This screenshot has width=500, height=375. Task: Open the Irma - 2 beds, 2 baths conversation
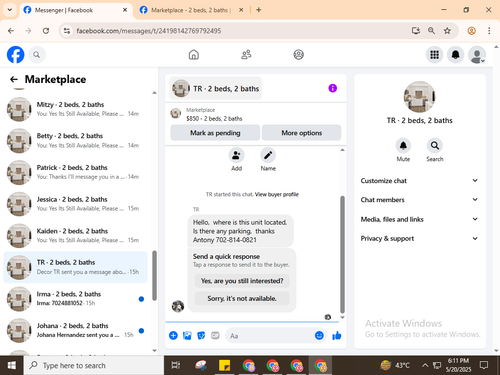(x=75, y=299)
